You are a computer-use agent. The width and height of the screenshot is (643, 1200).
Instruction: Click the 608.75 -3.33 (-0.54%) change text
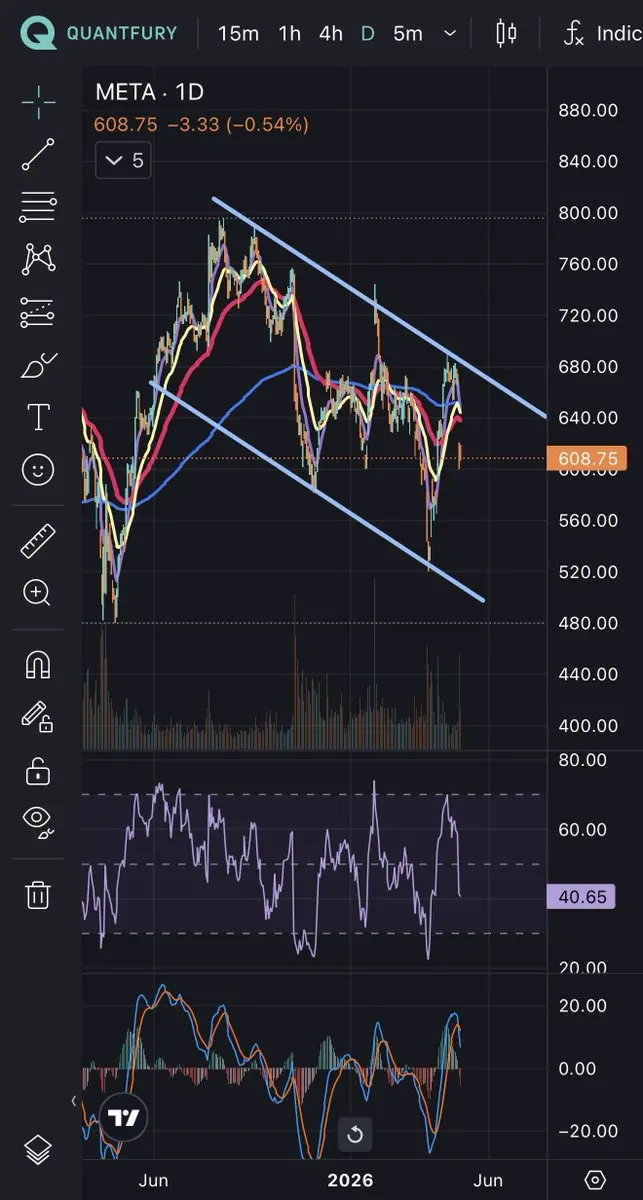tap(201, 125)
